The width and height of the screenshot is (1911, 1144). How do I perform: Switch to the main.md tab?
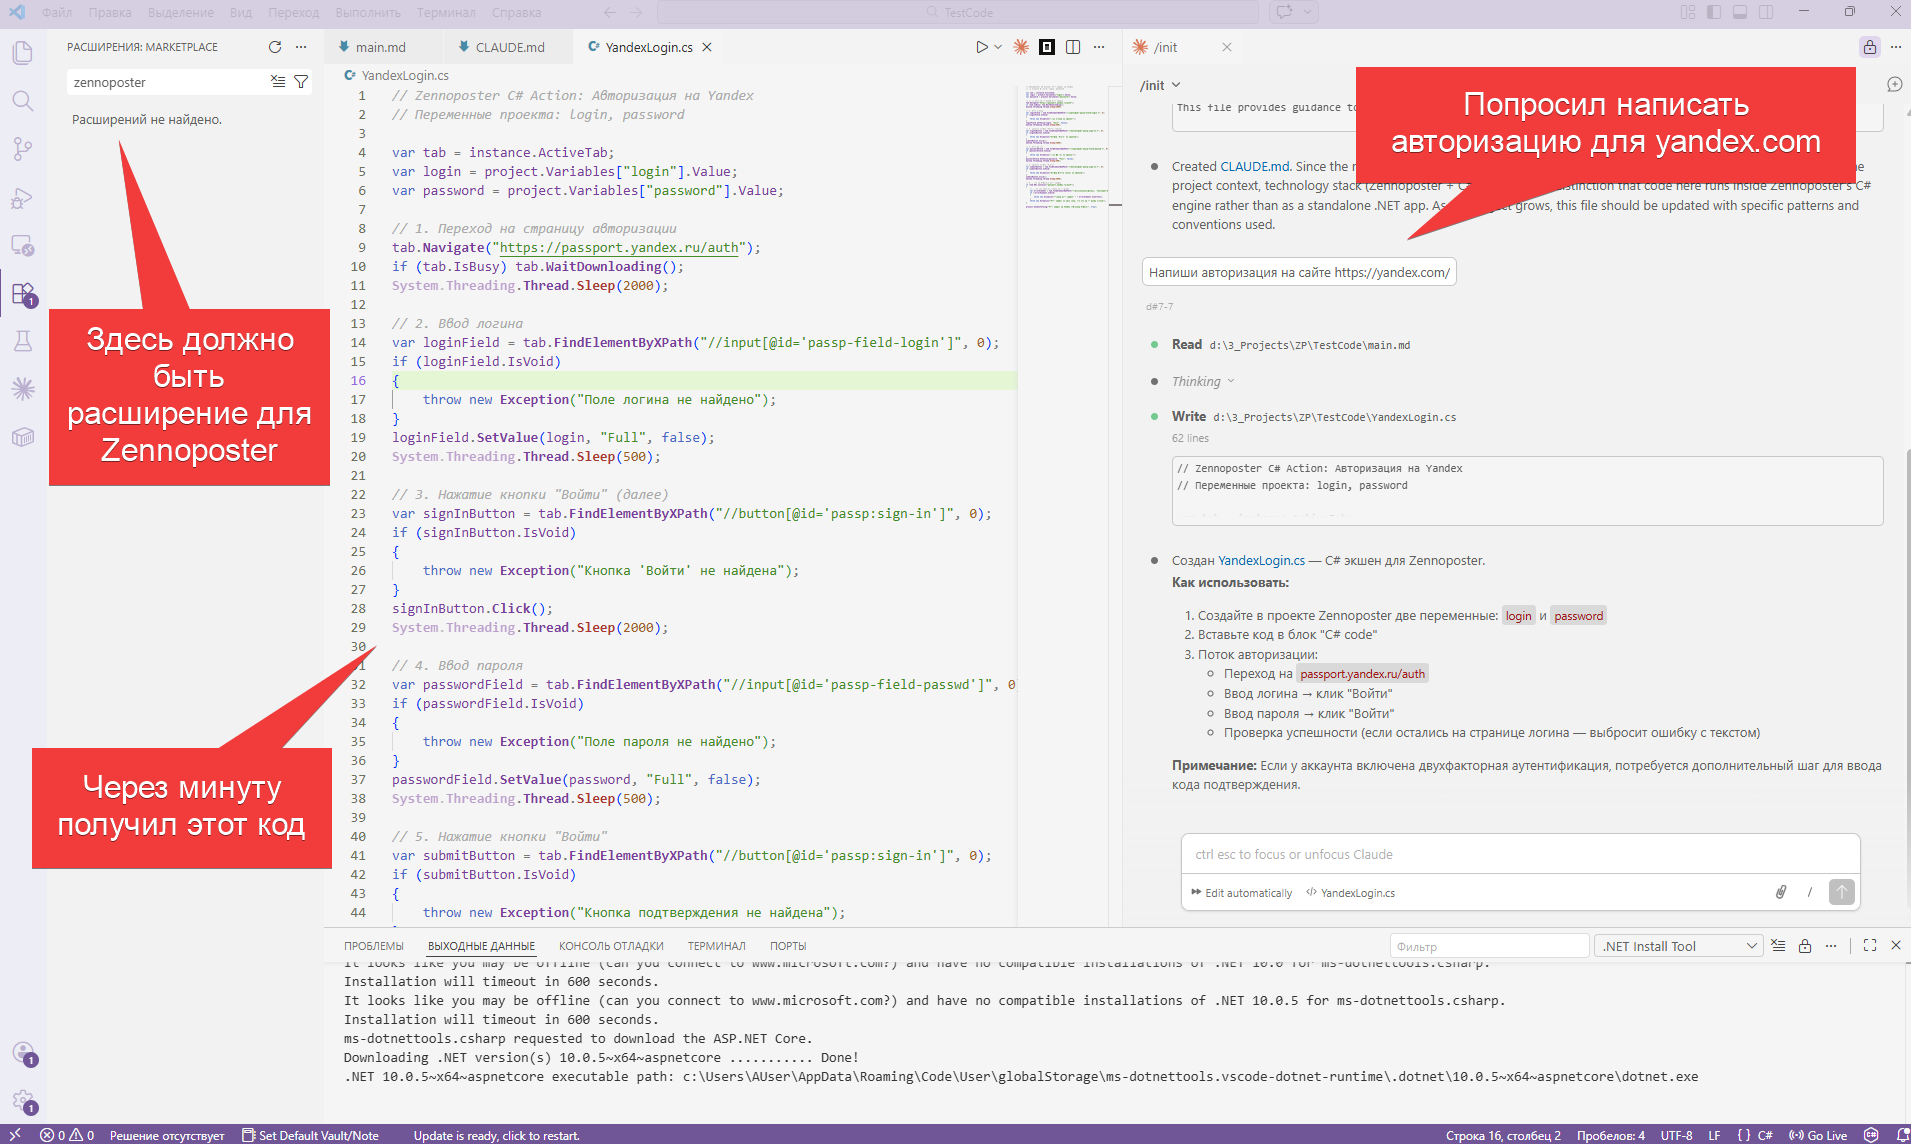click(x=380, y=47)
